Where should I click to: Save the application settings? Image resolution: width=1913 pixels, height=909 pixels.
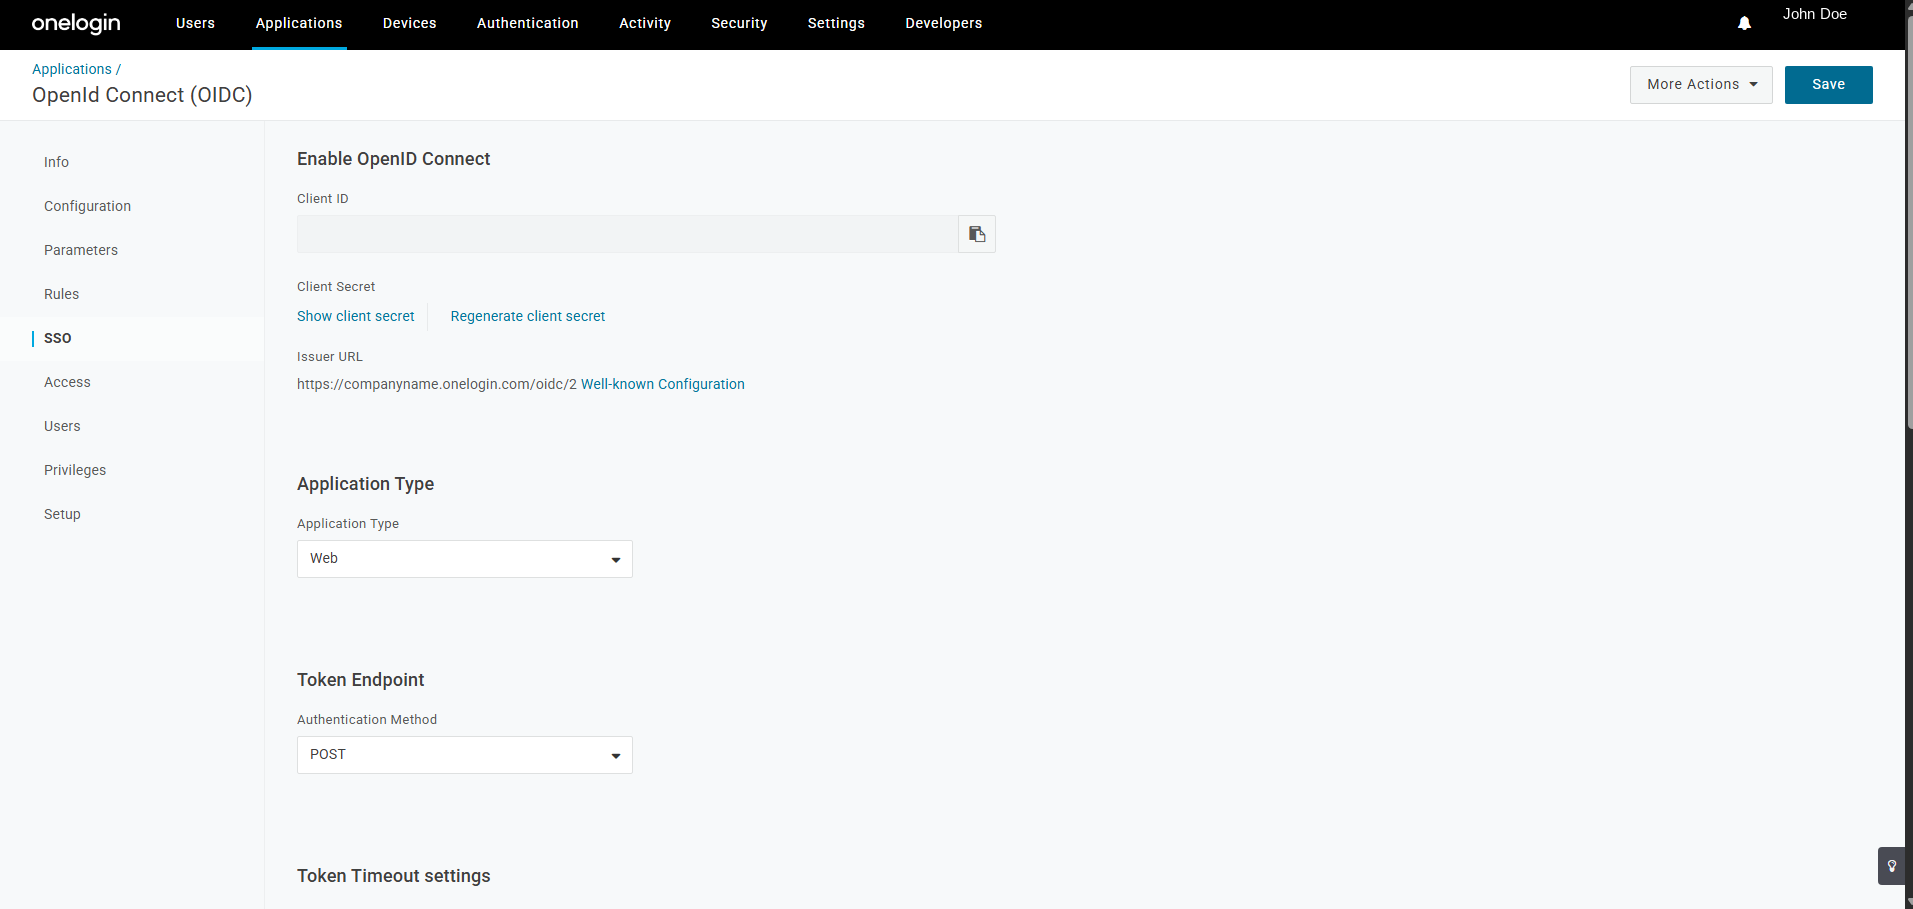click(x=1829, y=85)
